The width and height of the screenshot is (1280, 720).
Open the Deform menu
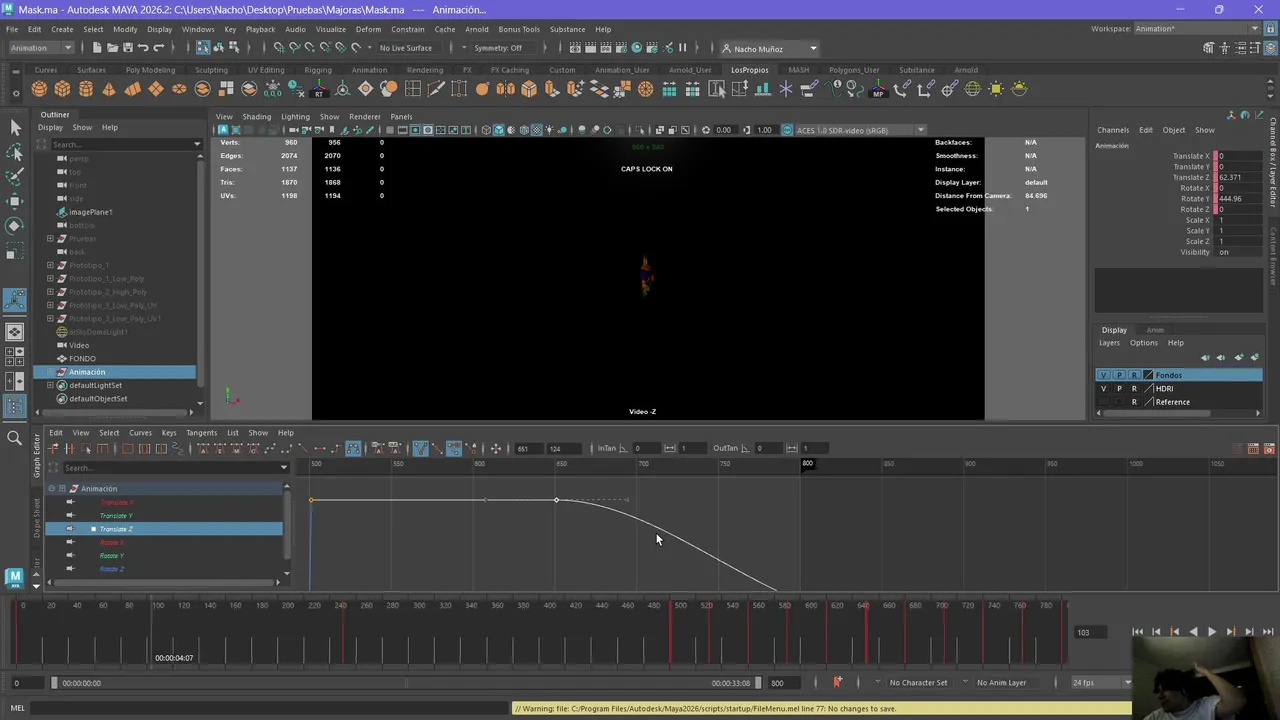[x=368, y=29]
